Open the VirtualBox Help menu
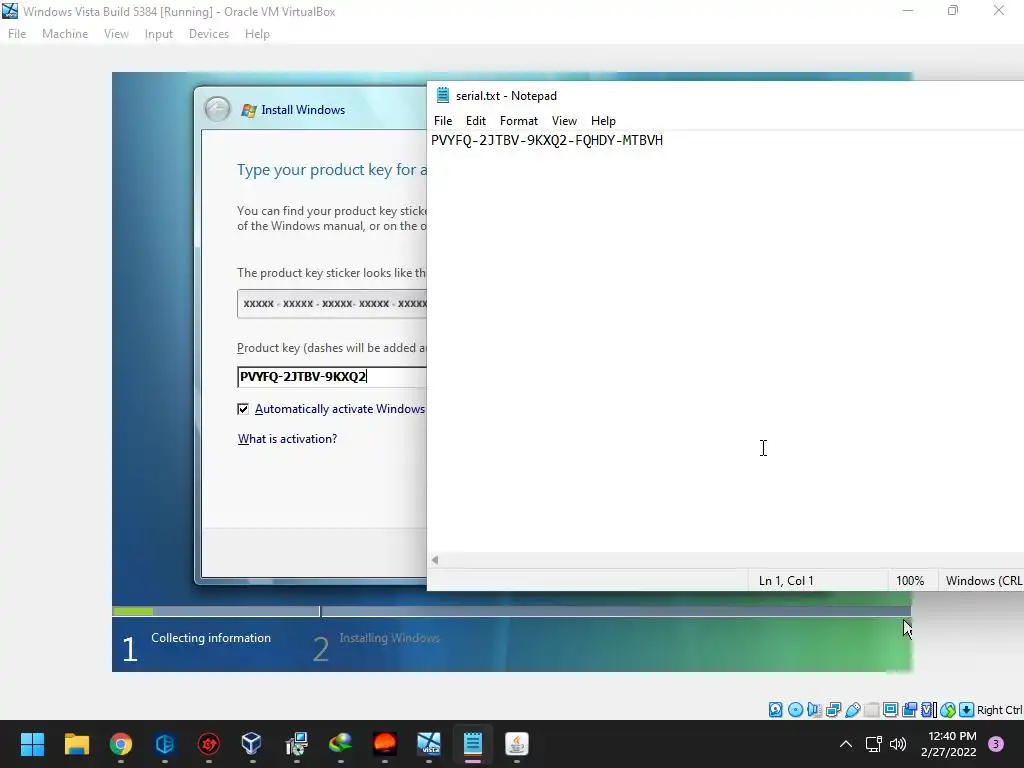 (x=257, y=34)
